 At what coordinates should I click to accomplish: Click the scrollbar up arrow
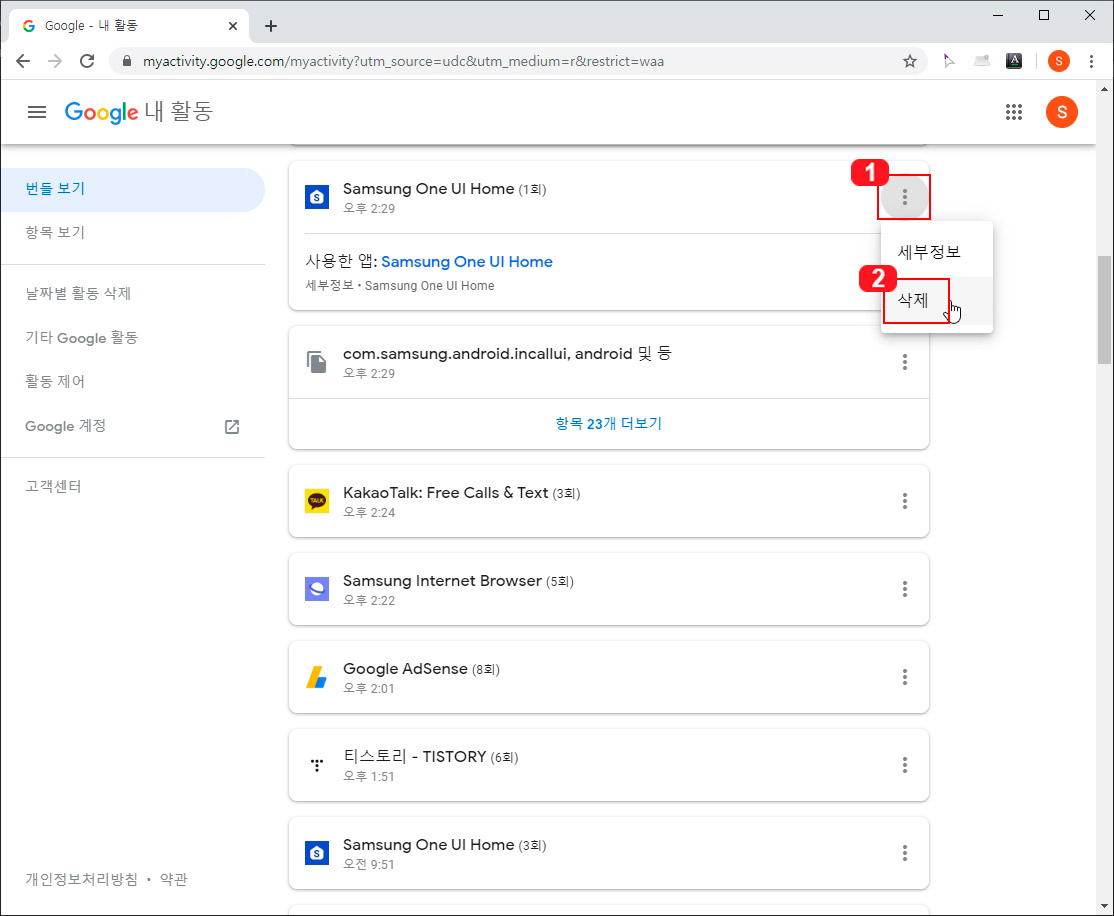(1104, 90)
